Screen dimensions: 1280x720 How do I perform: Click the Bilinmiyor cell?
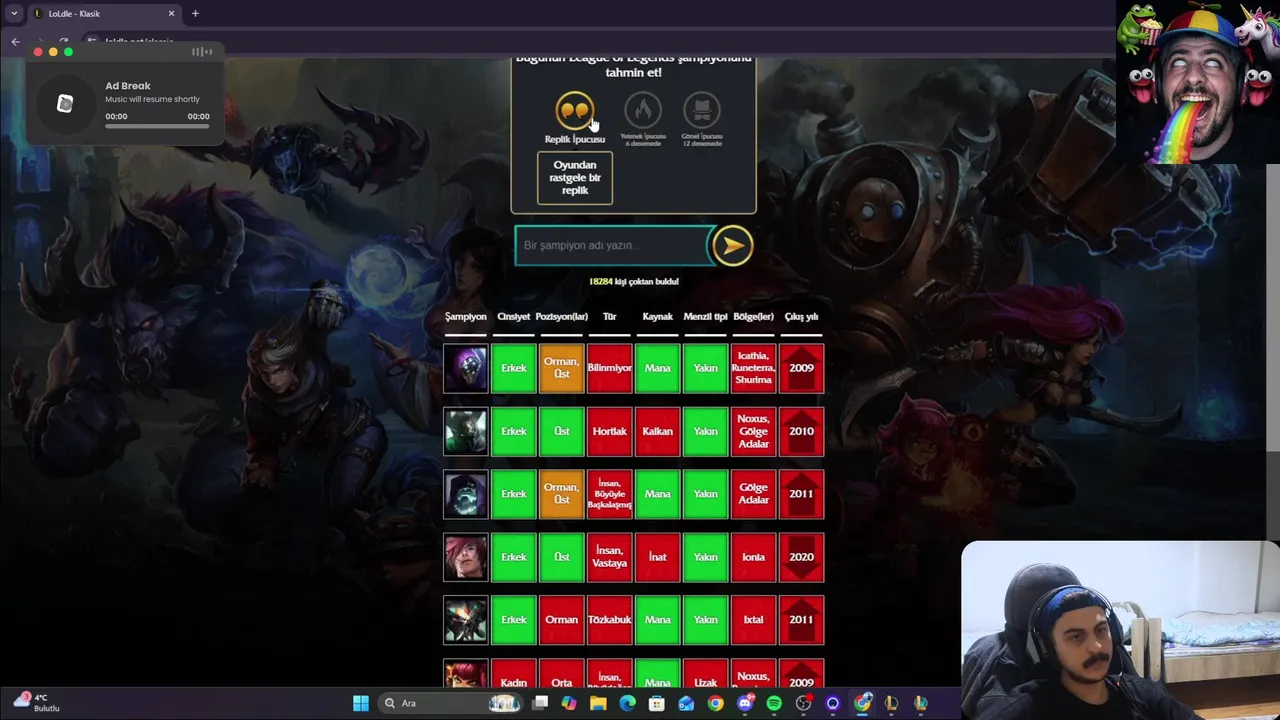(610, 368)
